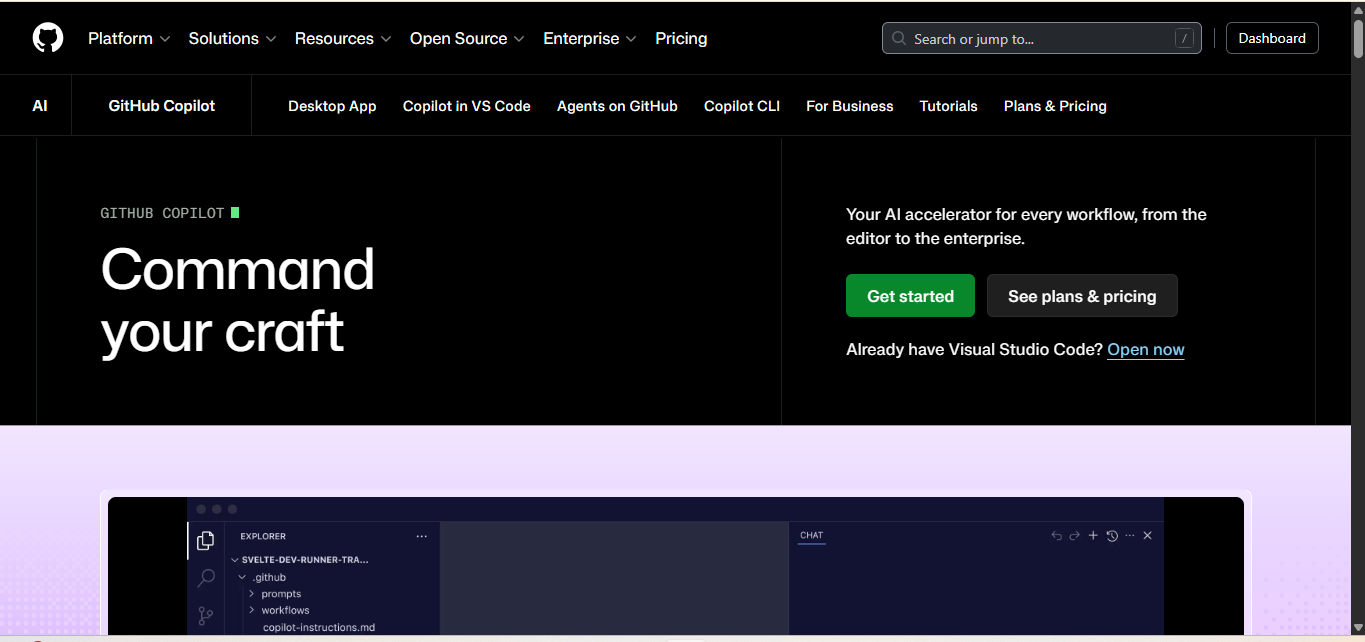Open Source Control icon in editor sidebar
The width and height of the screenshot is (1365, 642).
pyautogui.click(x=206, y=615)
